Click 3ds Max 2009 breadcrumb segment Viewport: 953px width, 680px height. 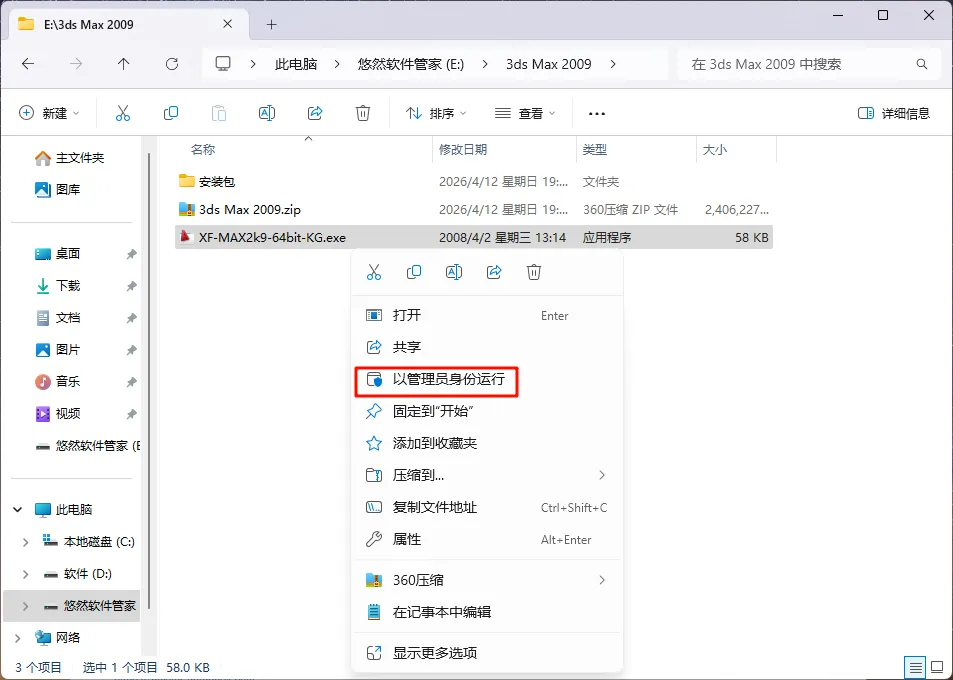[x=548, y=64]
